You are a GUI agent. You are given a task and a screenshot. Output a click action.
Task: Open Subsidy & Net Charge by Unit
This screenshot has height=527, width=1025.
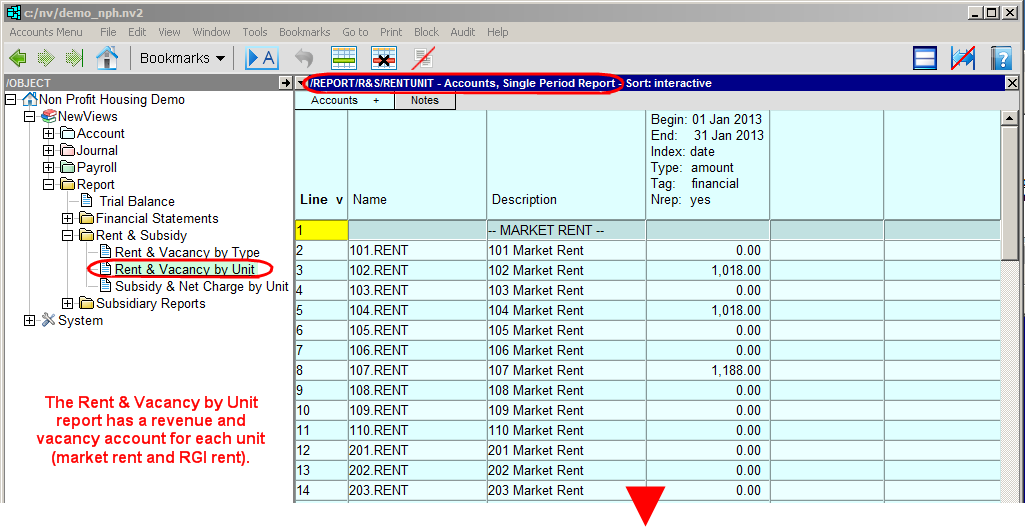tap(201, 287)
